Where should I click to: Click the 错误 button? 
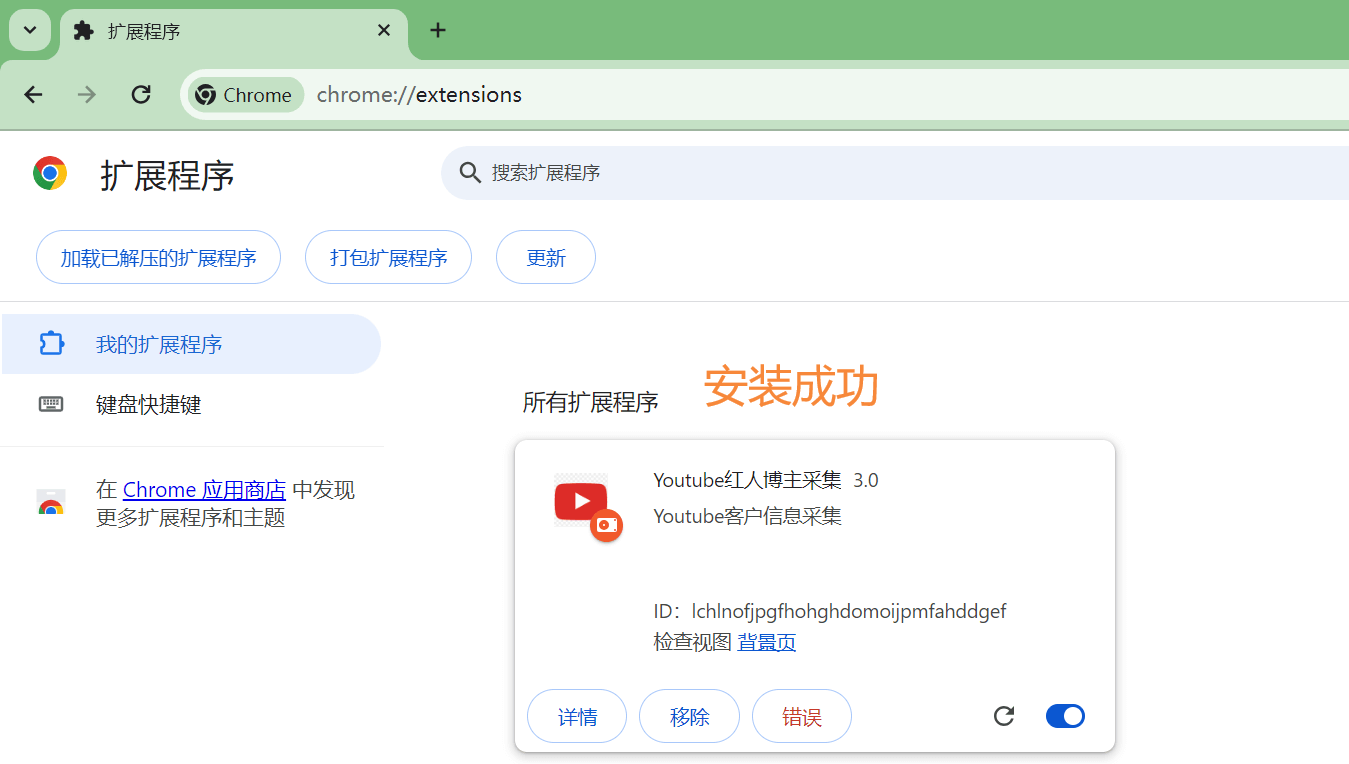click(802, 716)
